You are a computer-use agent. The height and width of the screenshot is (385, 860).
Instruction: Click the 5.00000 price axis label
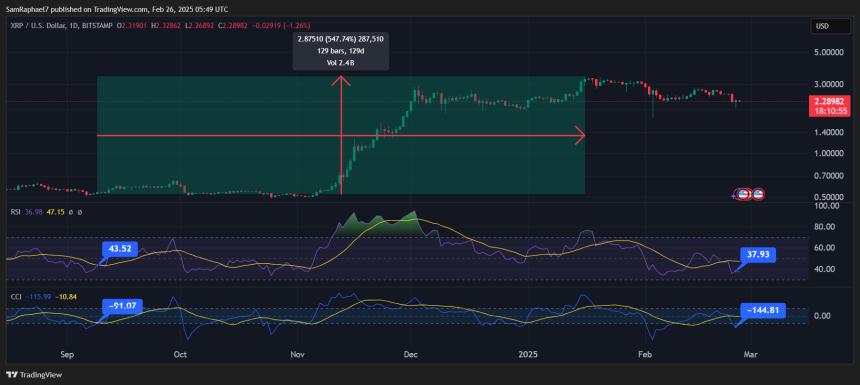tap(828, 52)
